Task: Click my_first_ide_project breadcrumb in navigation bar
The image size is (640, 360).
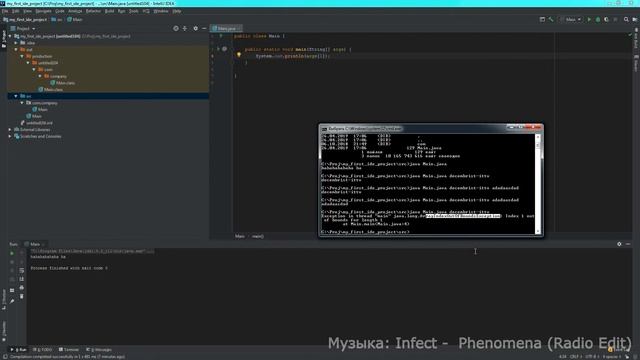Action: coord(25,19)
